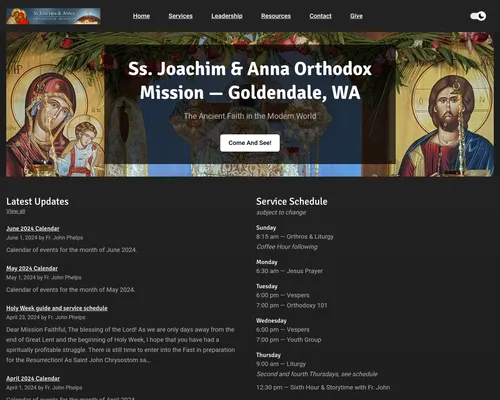Open Holy Week guide and service schedule
This screenshot has height=400, width=500.
tap(57, 308)
